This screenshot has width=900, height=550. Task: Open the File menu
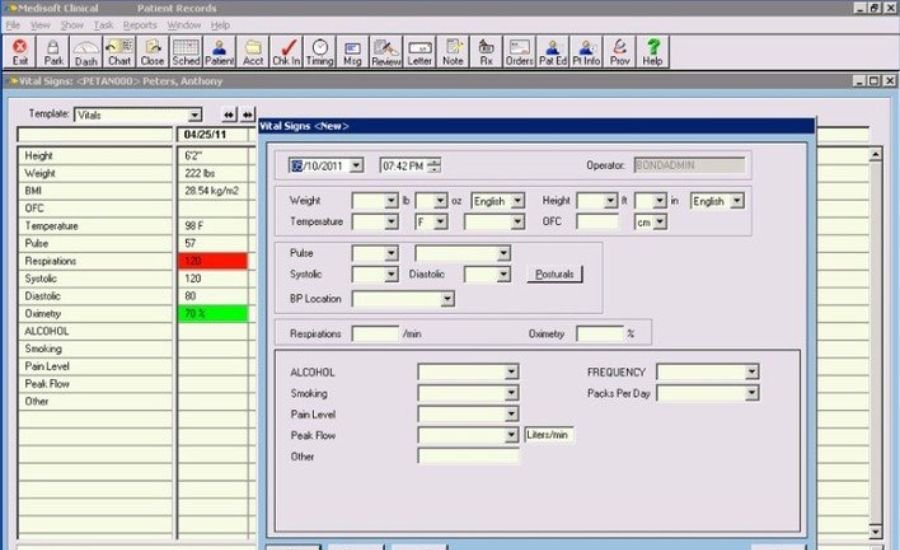13,25
